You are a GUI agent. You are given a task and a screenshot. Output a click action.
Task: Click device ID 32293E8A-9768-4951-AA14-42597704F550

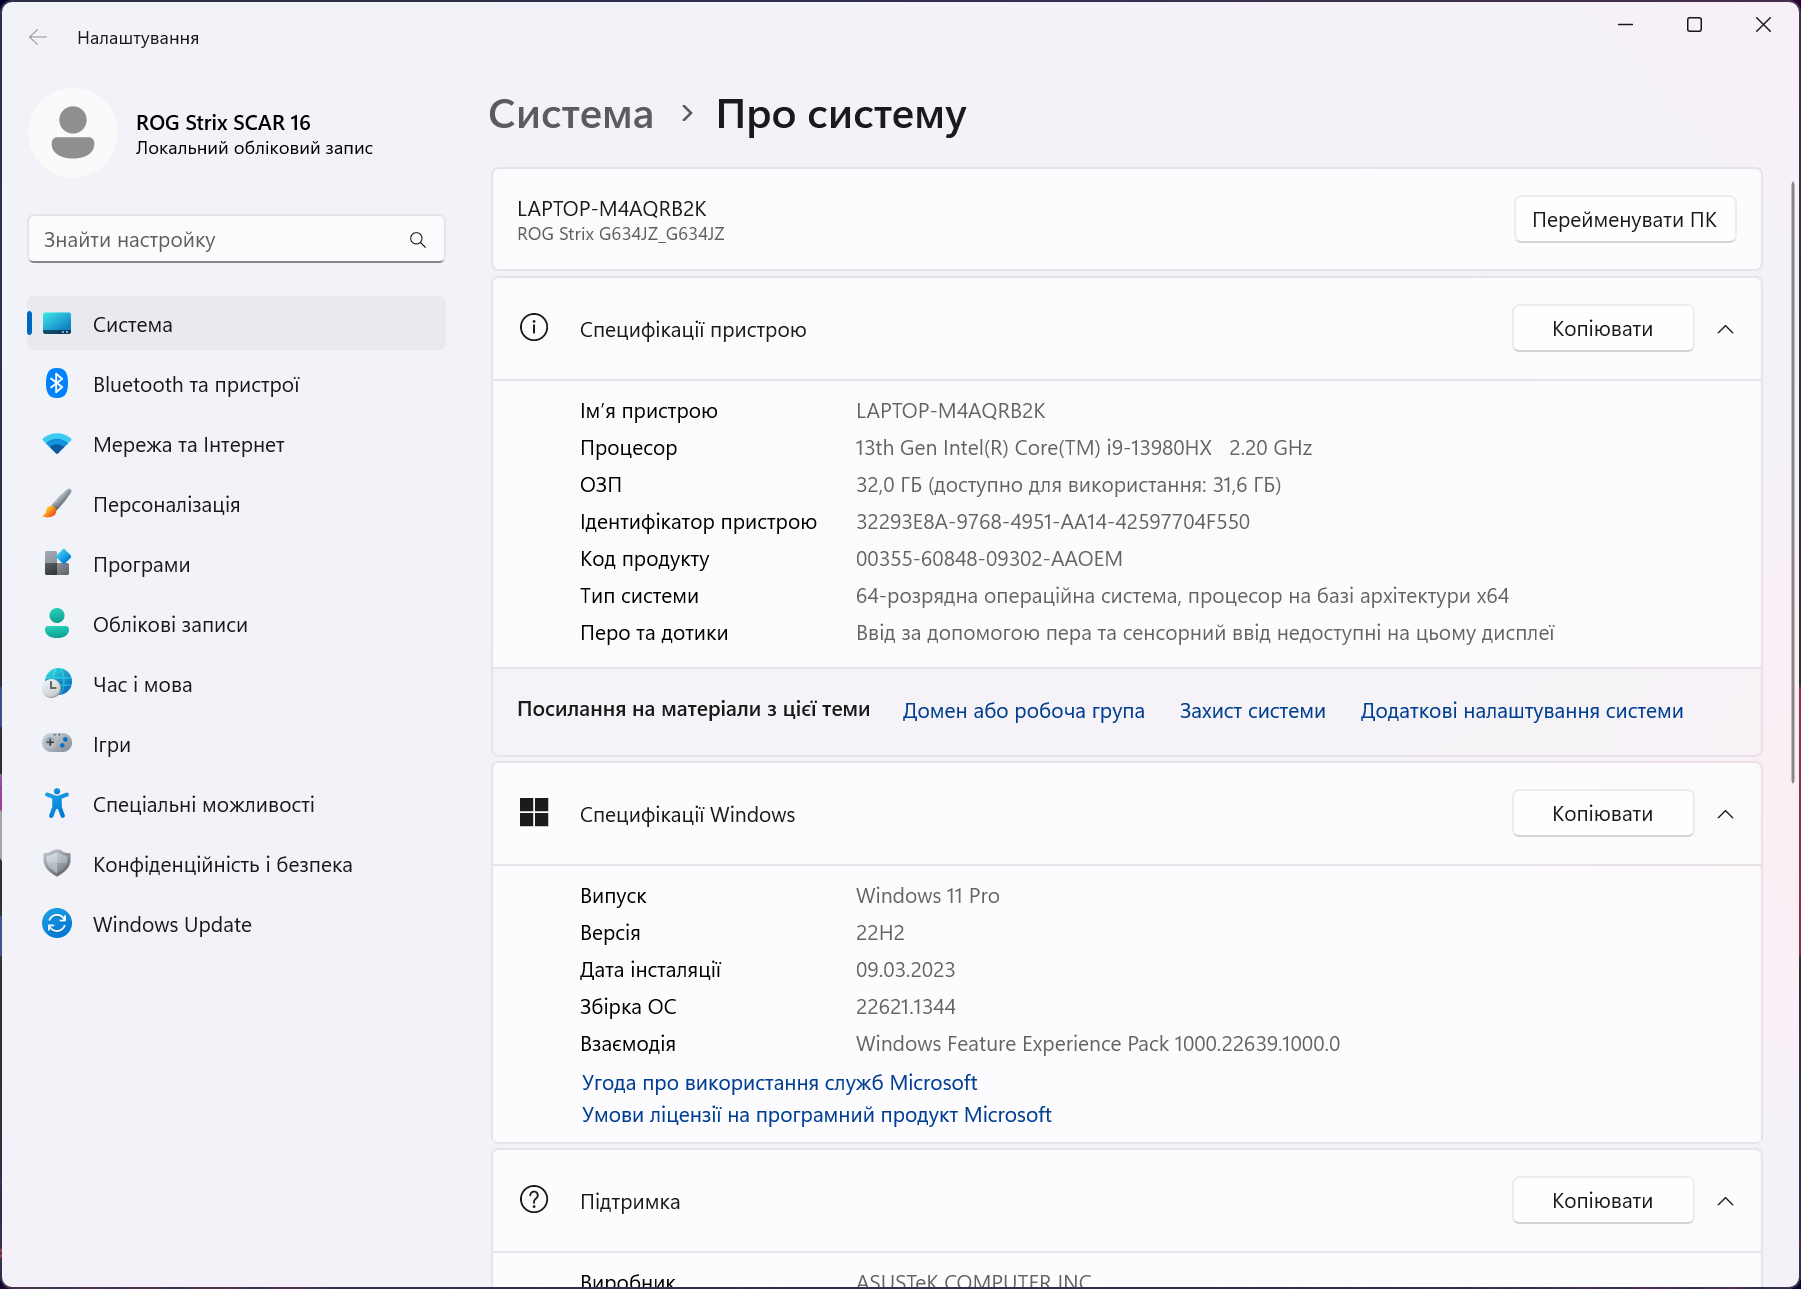[1052, 522]
